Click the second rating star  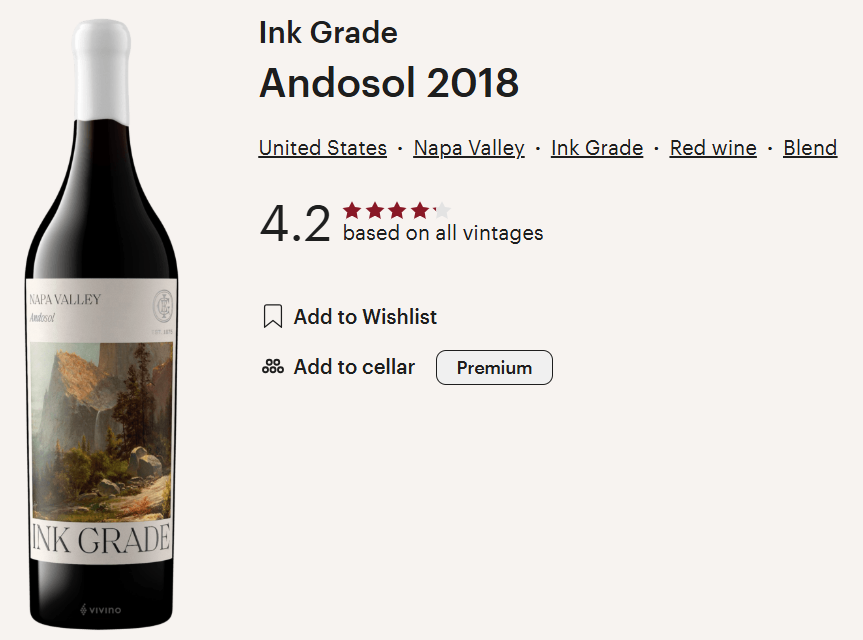pyautogui.click(x=374, y=210)
